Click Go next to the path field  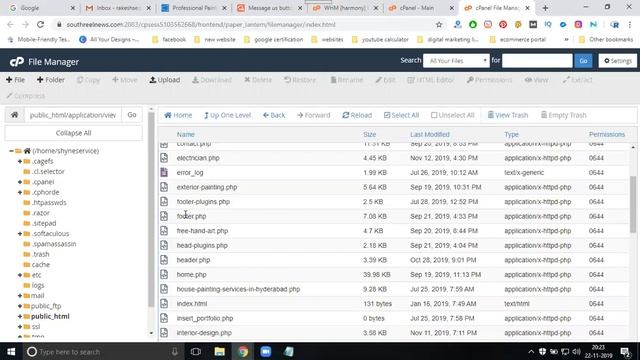point(132,115)
